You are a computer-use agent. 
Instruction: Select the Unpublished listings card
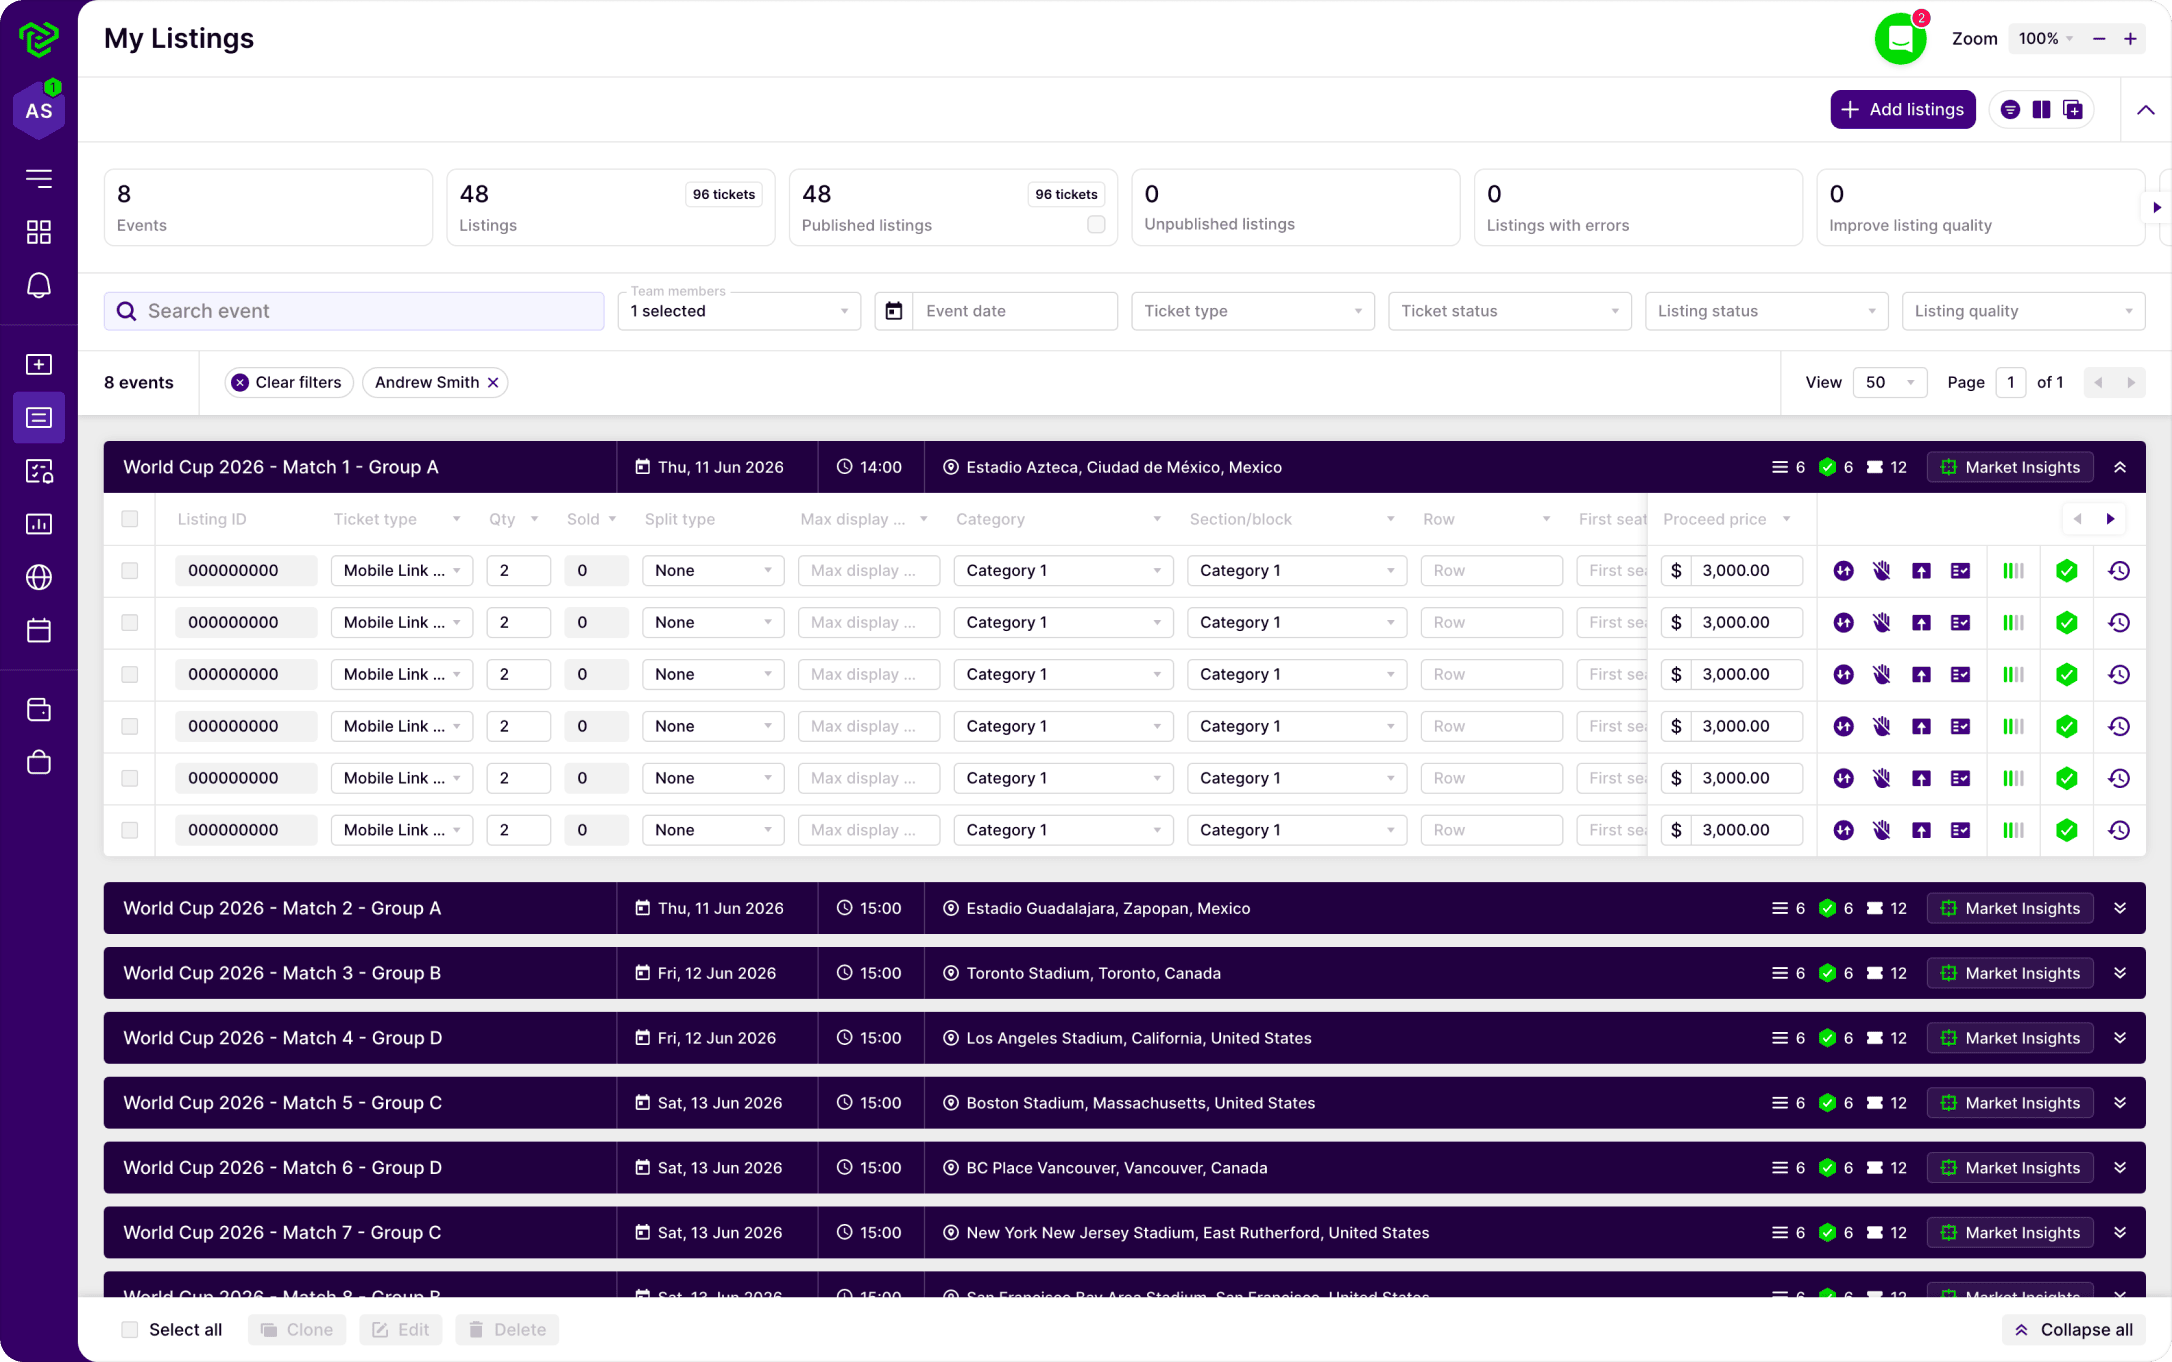[x=1296, y=208]
